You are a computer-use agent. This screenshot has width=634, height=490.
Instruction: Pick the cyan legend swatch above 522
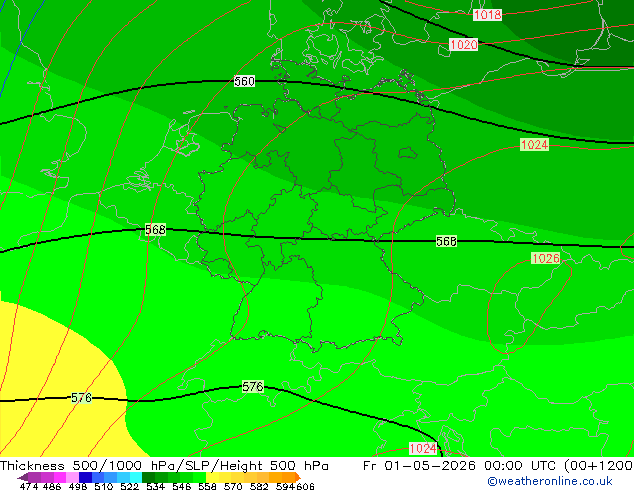click(136, 477)
